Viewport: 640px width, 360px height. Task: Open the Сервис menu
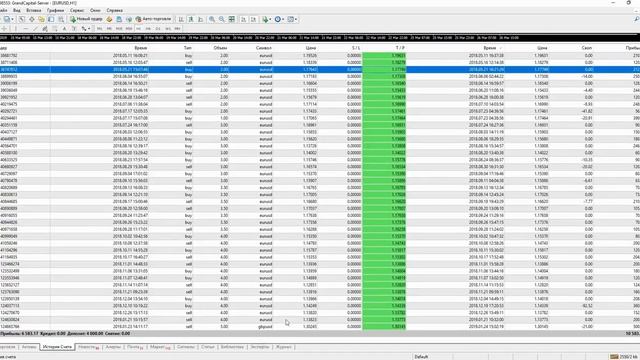click(77, 10)
